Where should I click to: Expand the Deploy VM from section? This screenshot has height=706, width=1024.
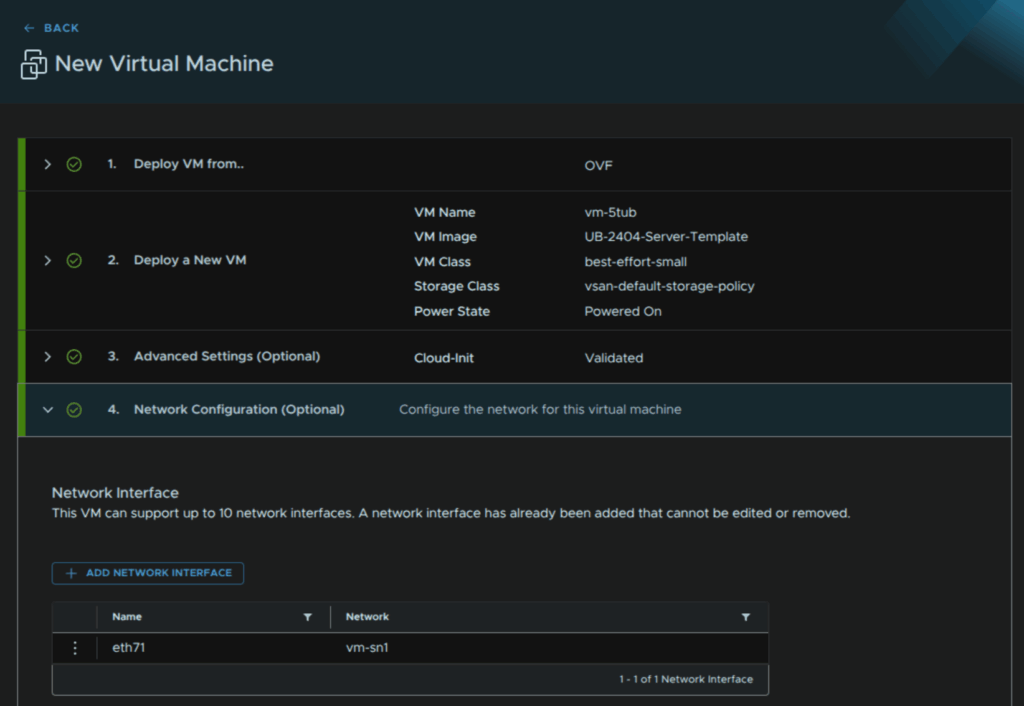(47, 164)
